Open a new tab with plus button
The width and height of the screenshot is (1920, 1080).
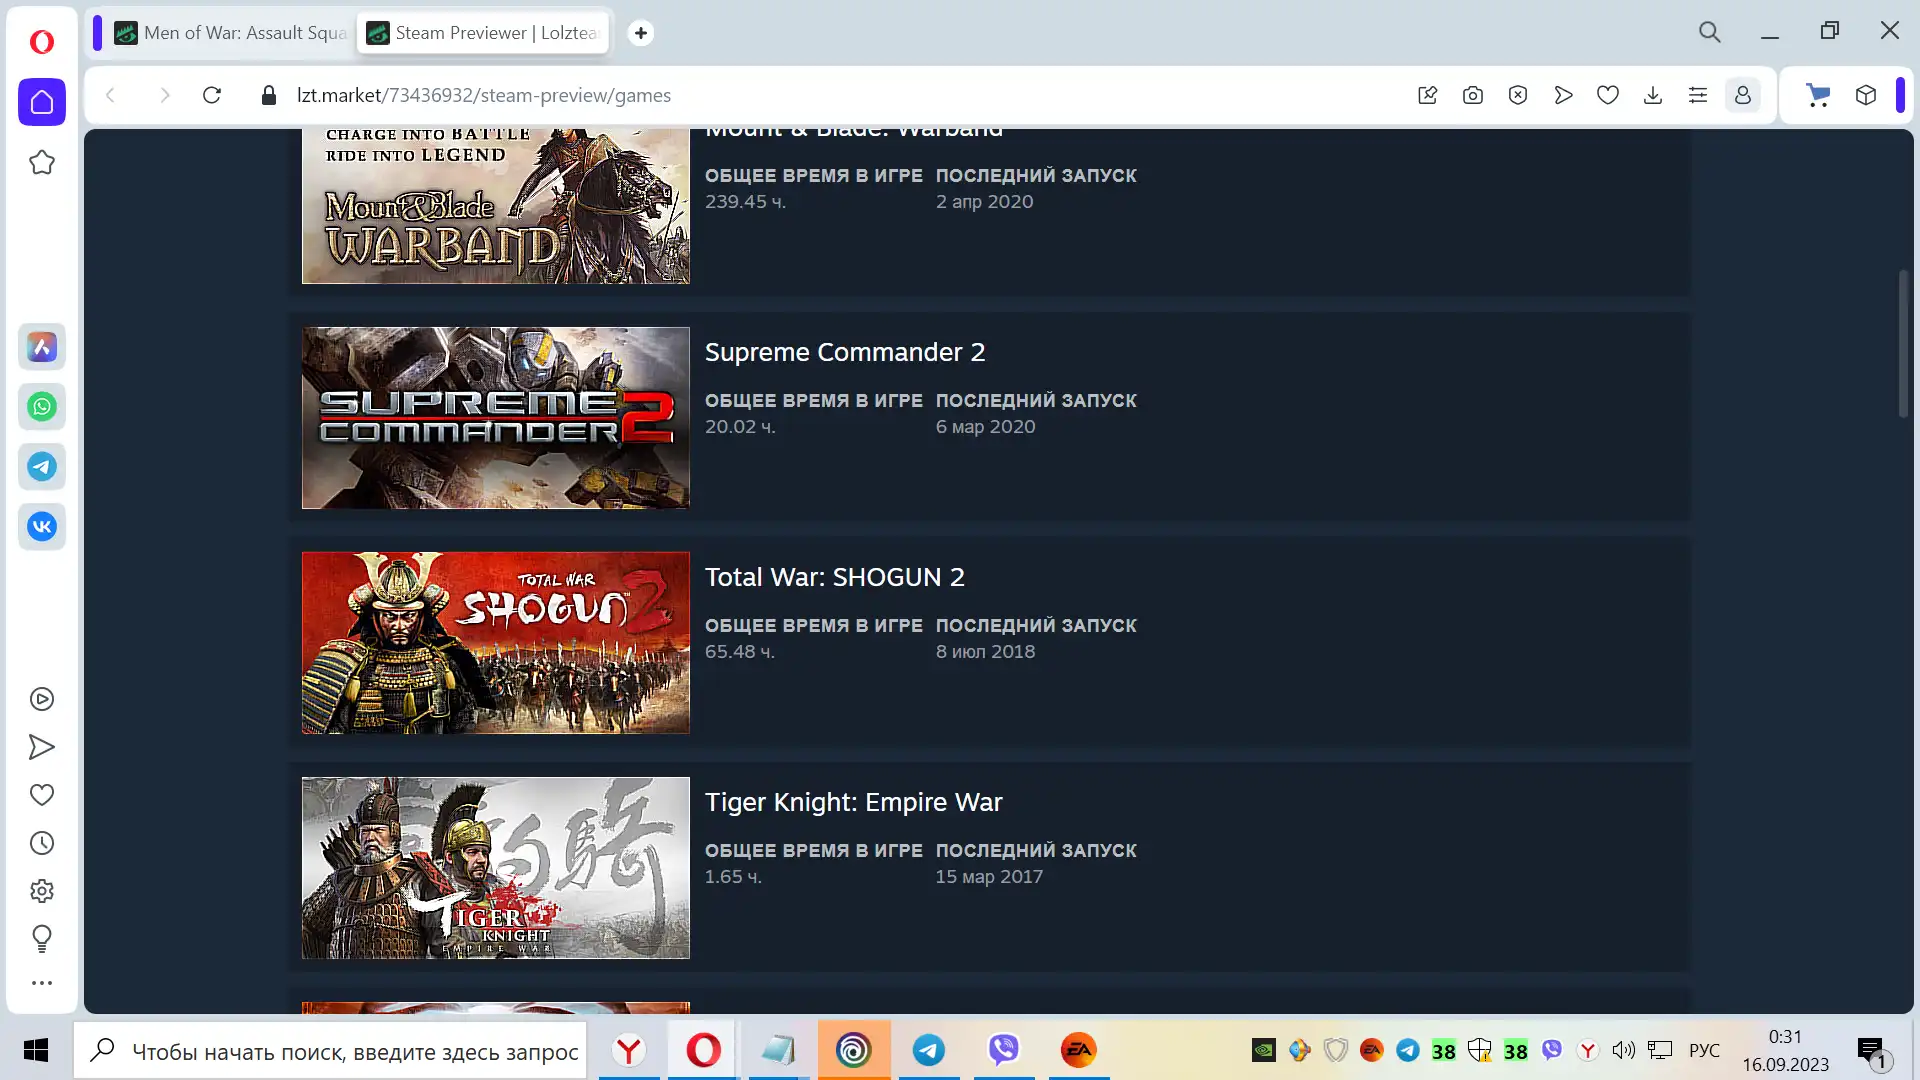point(641,33)
